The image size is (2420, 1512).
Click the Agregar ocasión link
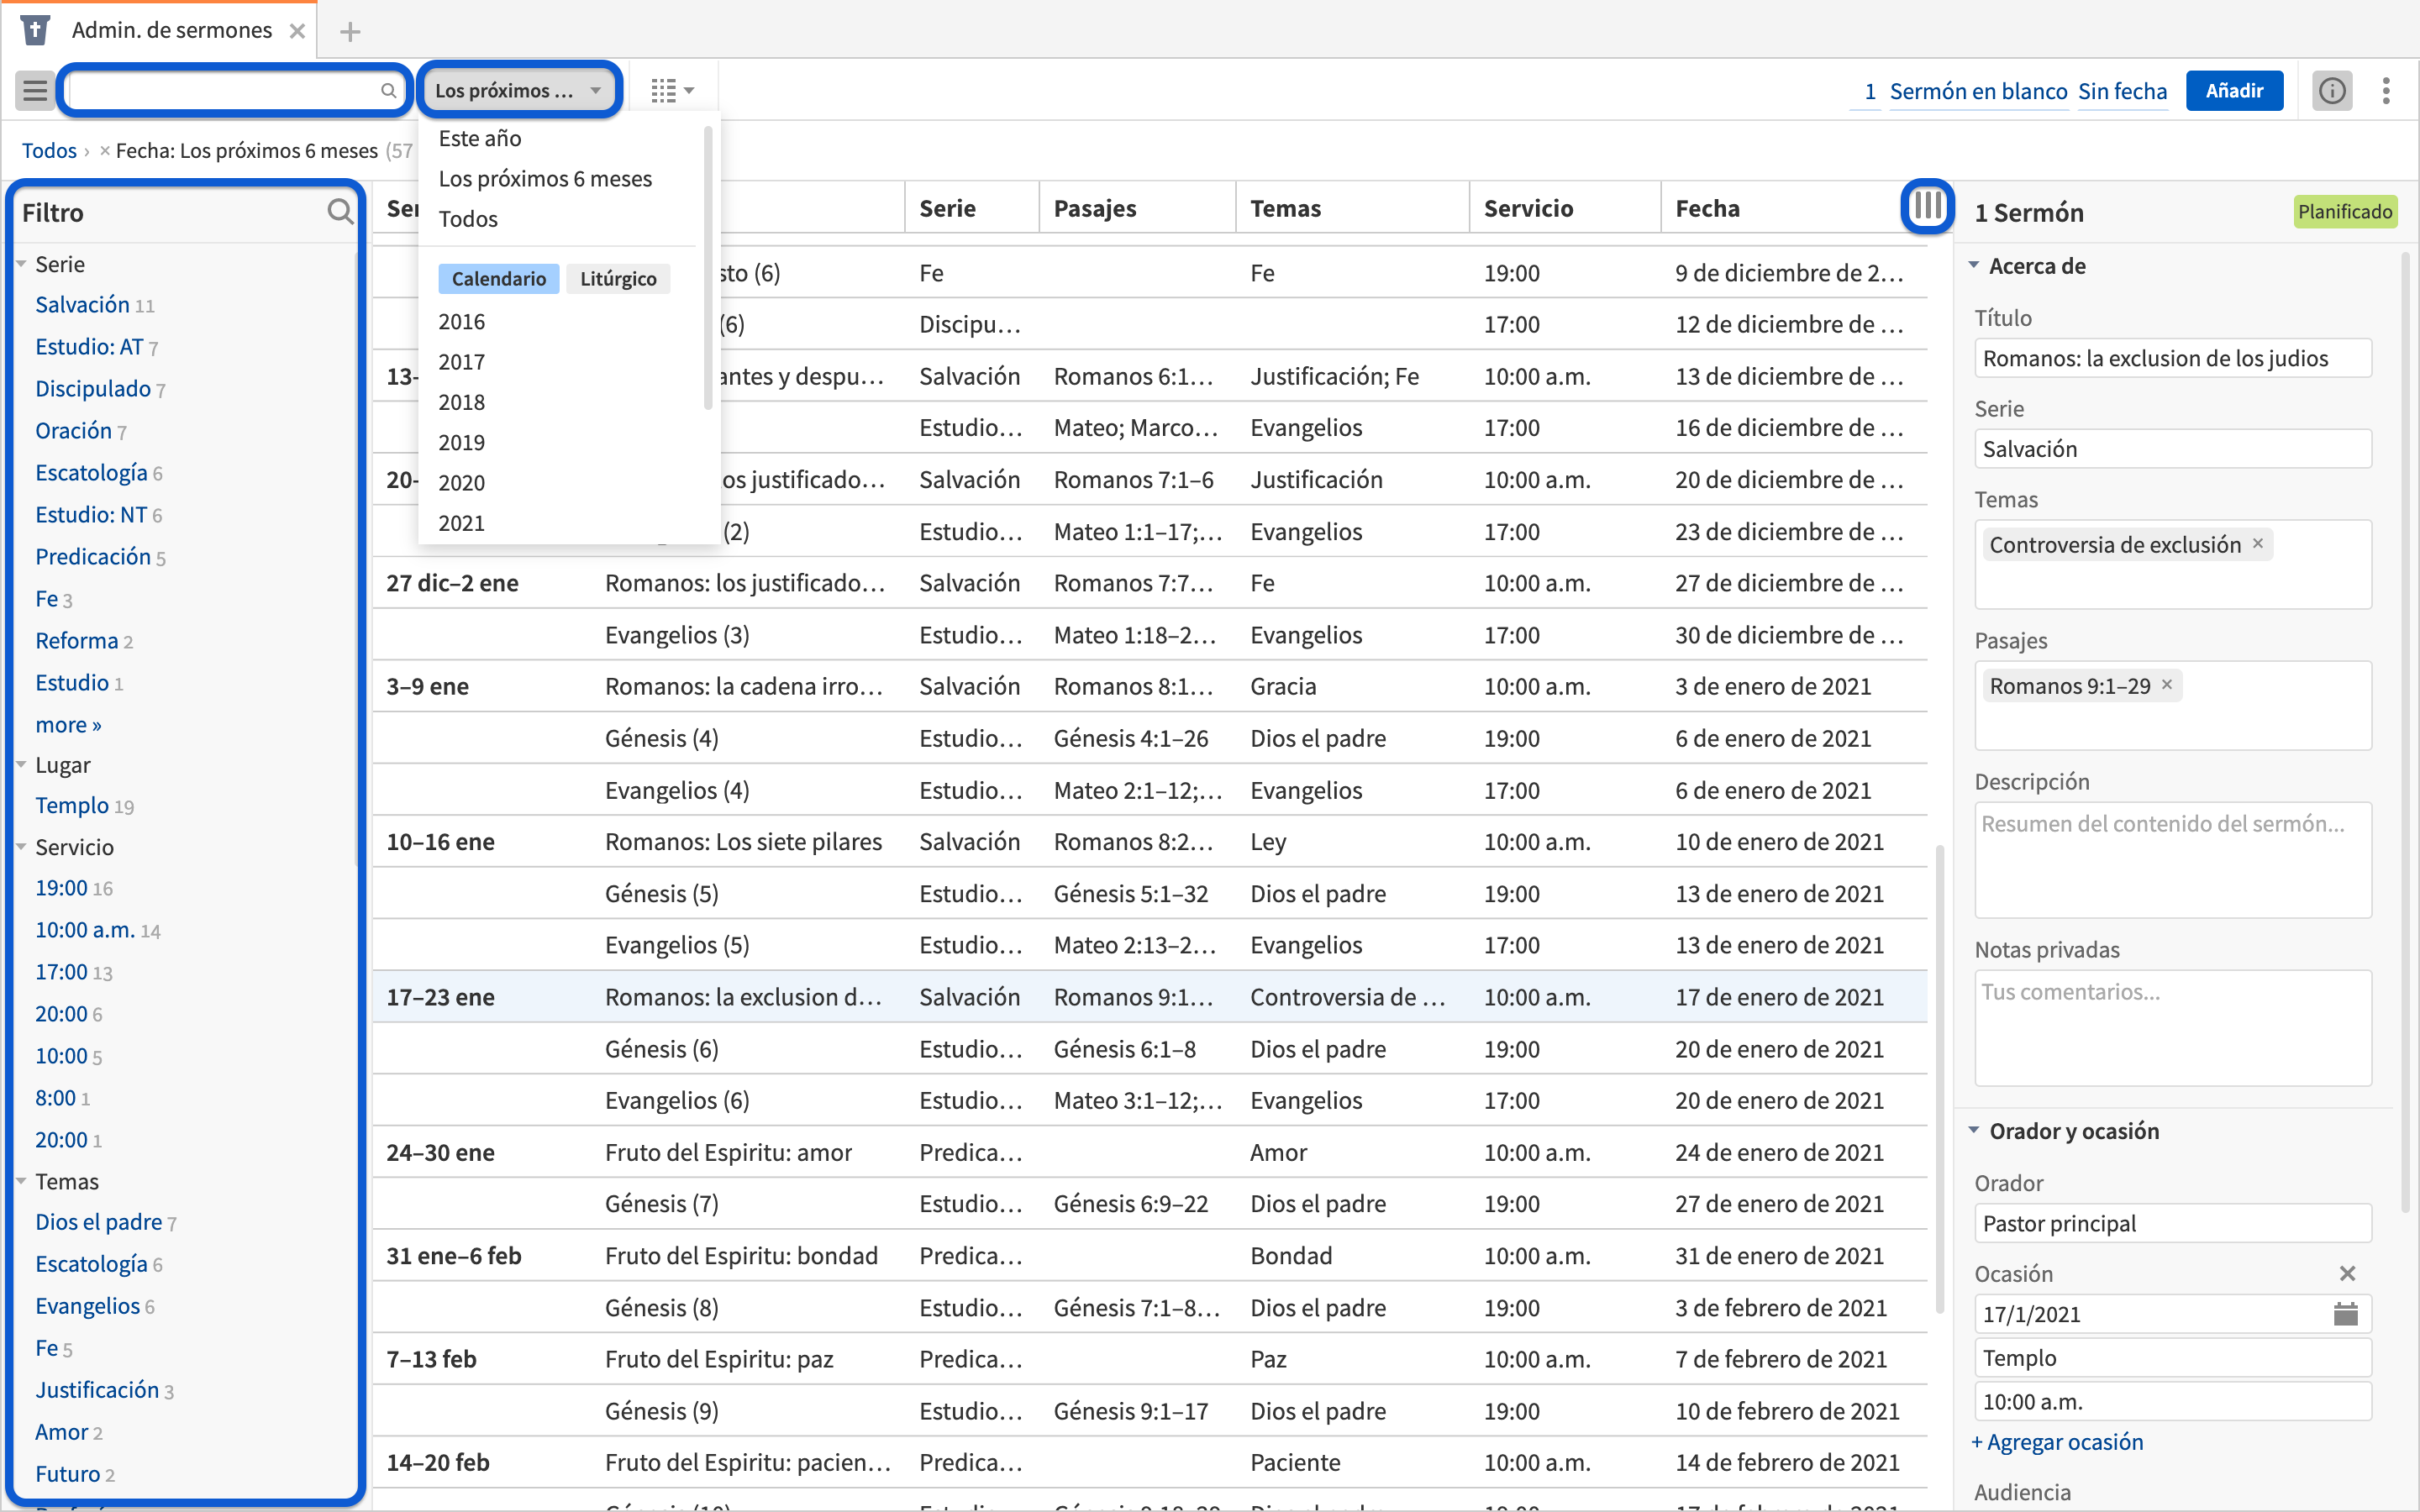click(x=2056, y=1442)
